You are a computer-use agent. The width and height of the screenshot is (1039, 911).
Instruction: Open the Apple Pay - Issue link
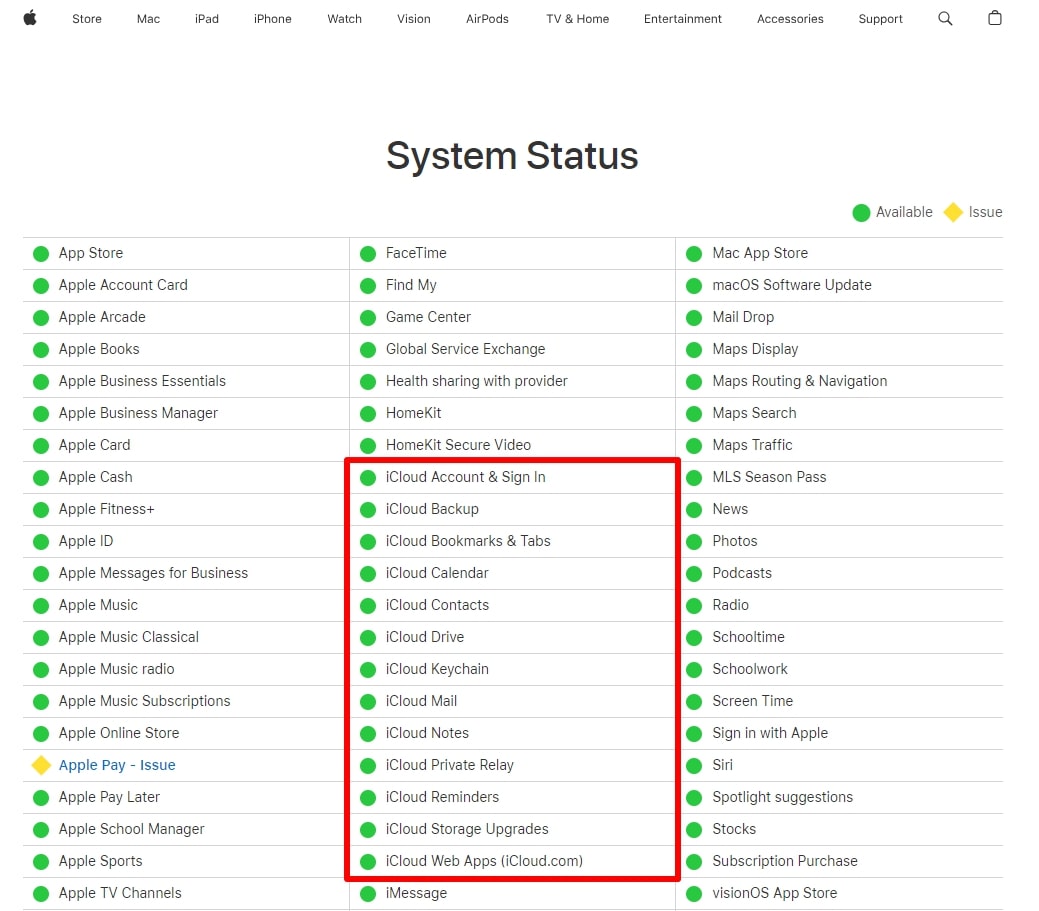117,765
